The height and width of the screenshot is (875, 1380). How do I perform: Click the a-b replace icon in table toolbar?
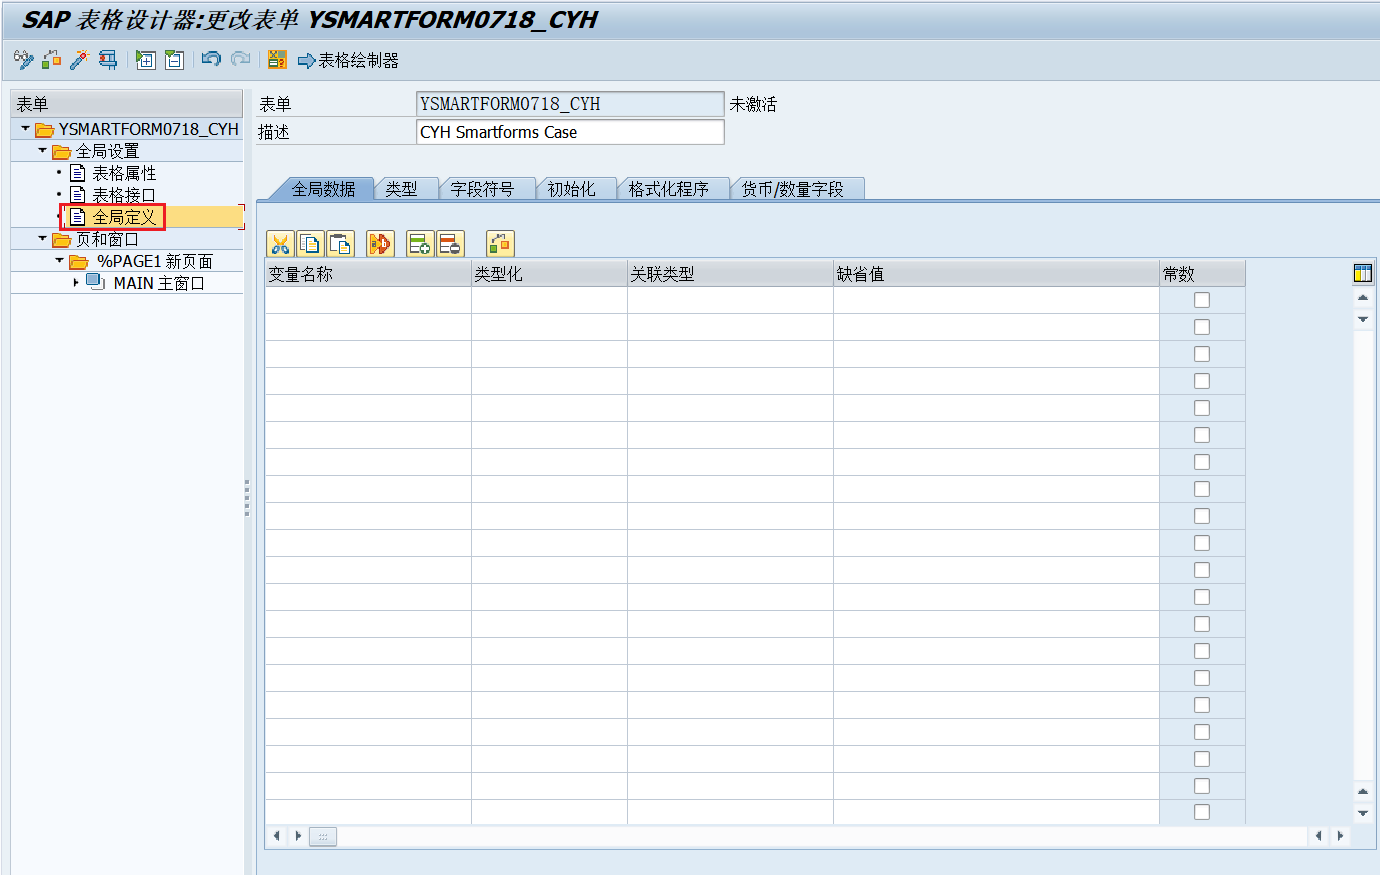380,243
